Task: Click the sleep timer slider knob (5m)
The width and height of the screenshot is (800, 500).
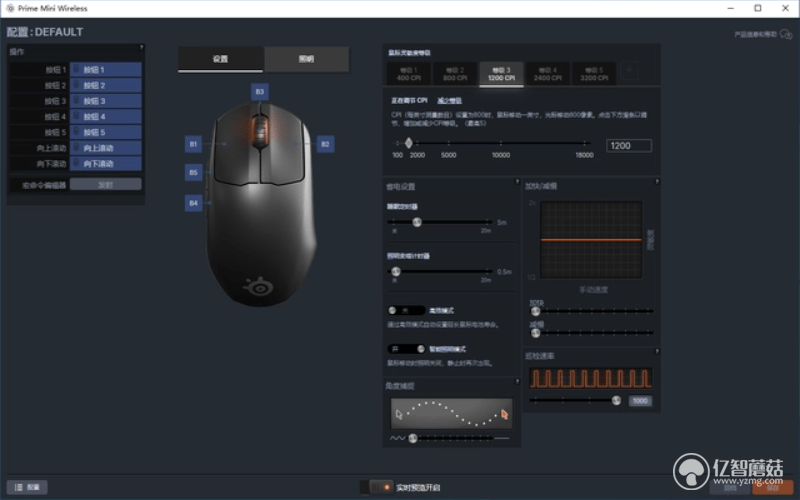Action: (417, 222)
